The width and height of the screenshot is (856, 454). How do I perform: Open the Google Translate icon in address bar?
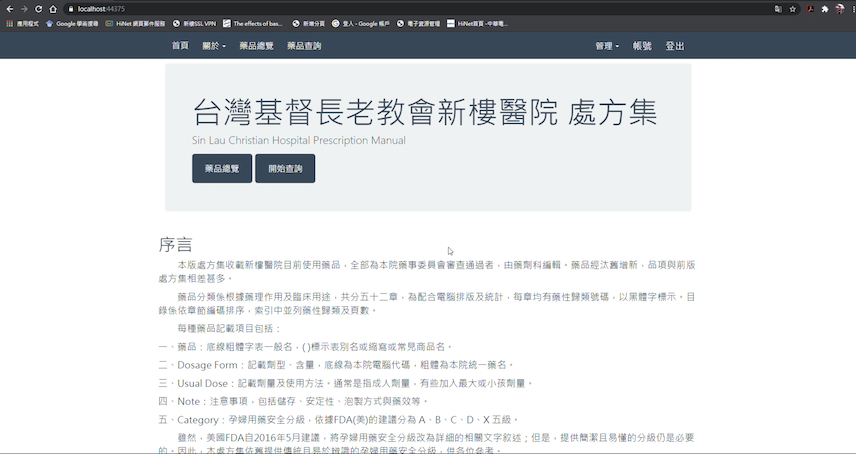(x=778, y=8)
